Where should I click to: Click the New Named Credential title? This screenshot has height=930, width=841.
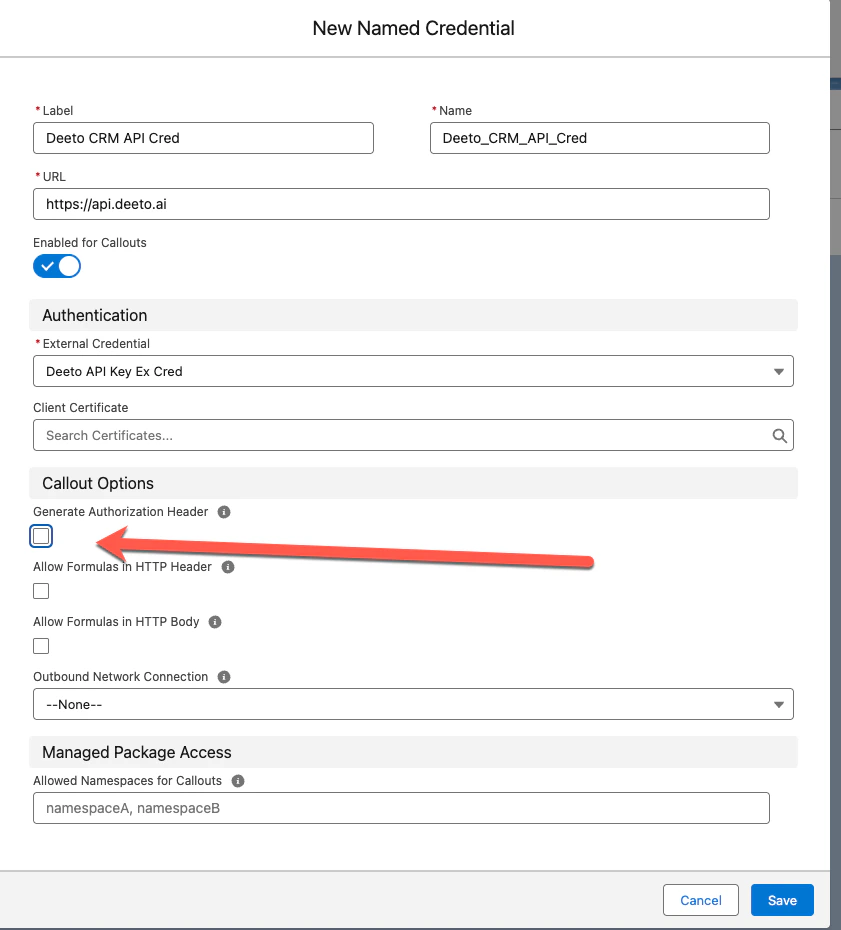coord(413,28)
